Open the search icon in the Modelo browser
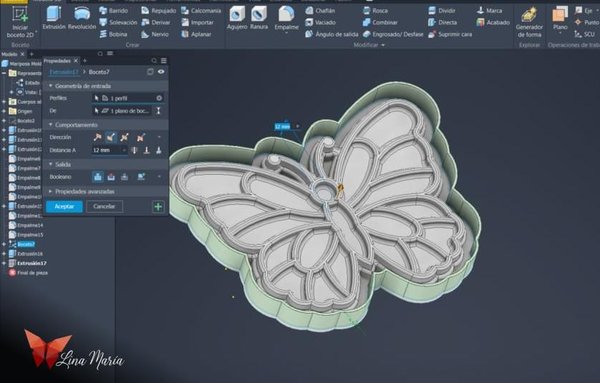The width and height of the screenshot is (600, 383). 100,54
